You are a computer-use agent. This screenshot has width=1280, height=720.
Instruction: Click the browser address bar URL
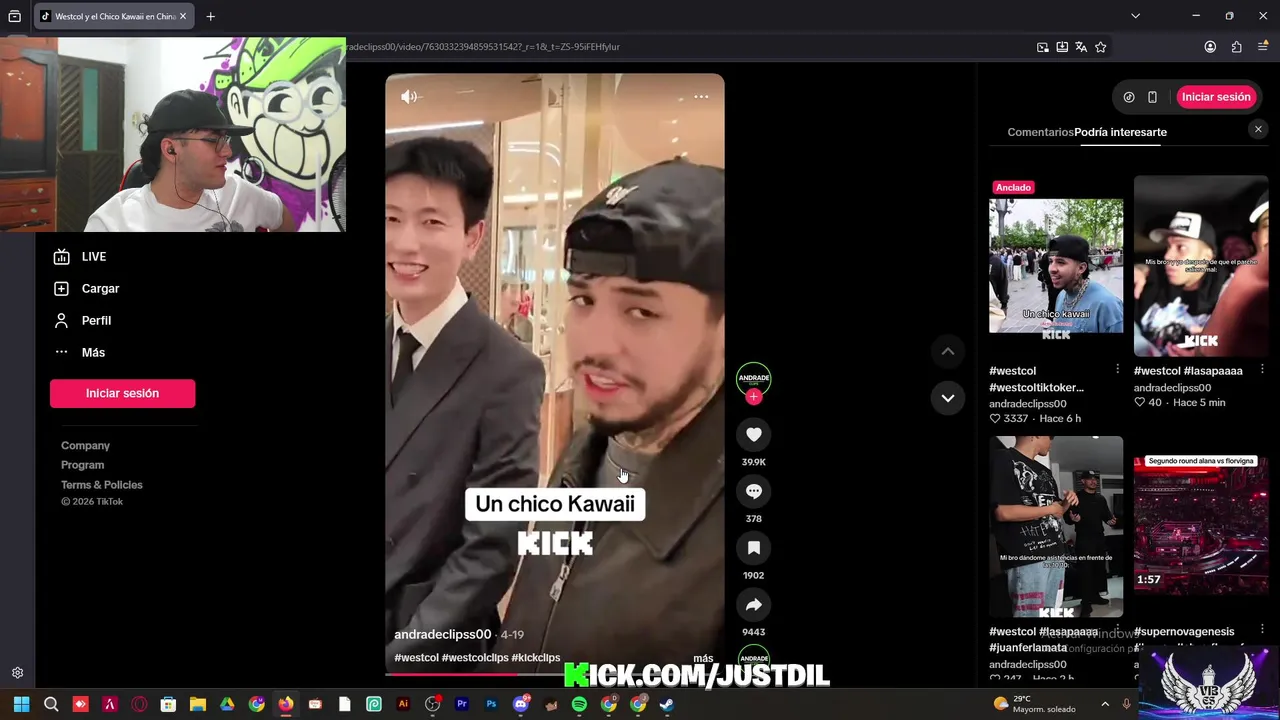483,47
